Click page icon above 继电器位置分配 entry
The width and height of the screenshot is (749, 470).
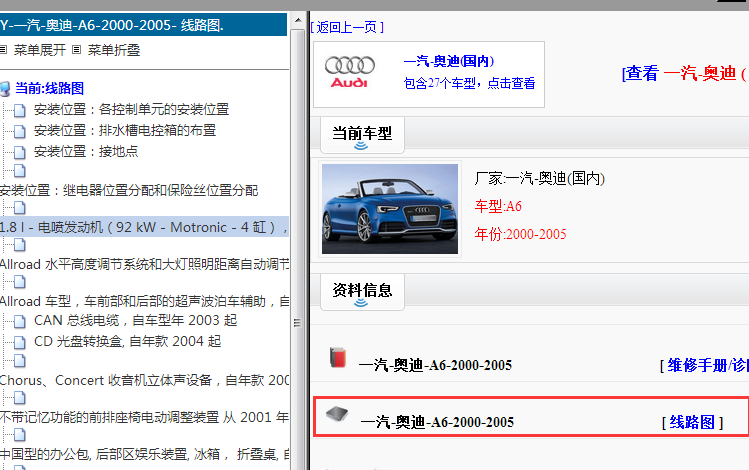click(20, 171)
